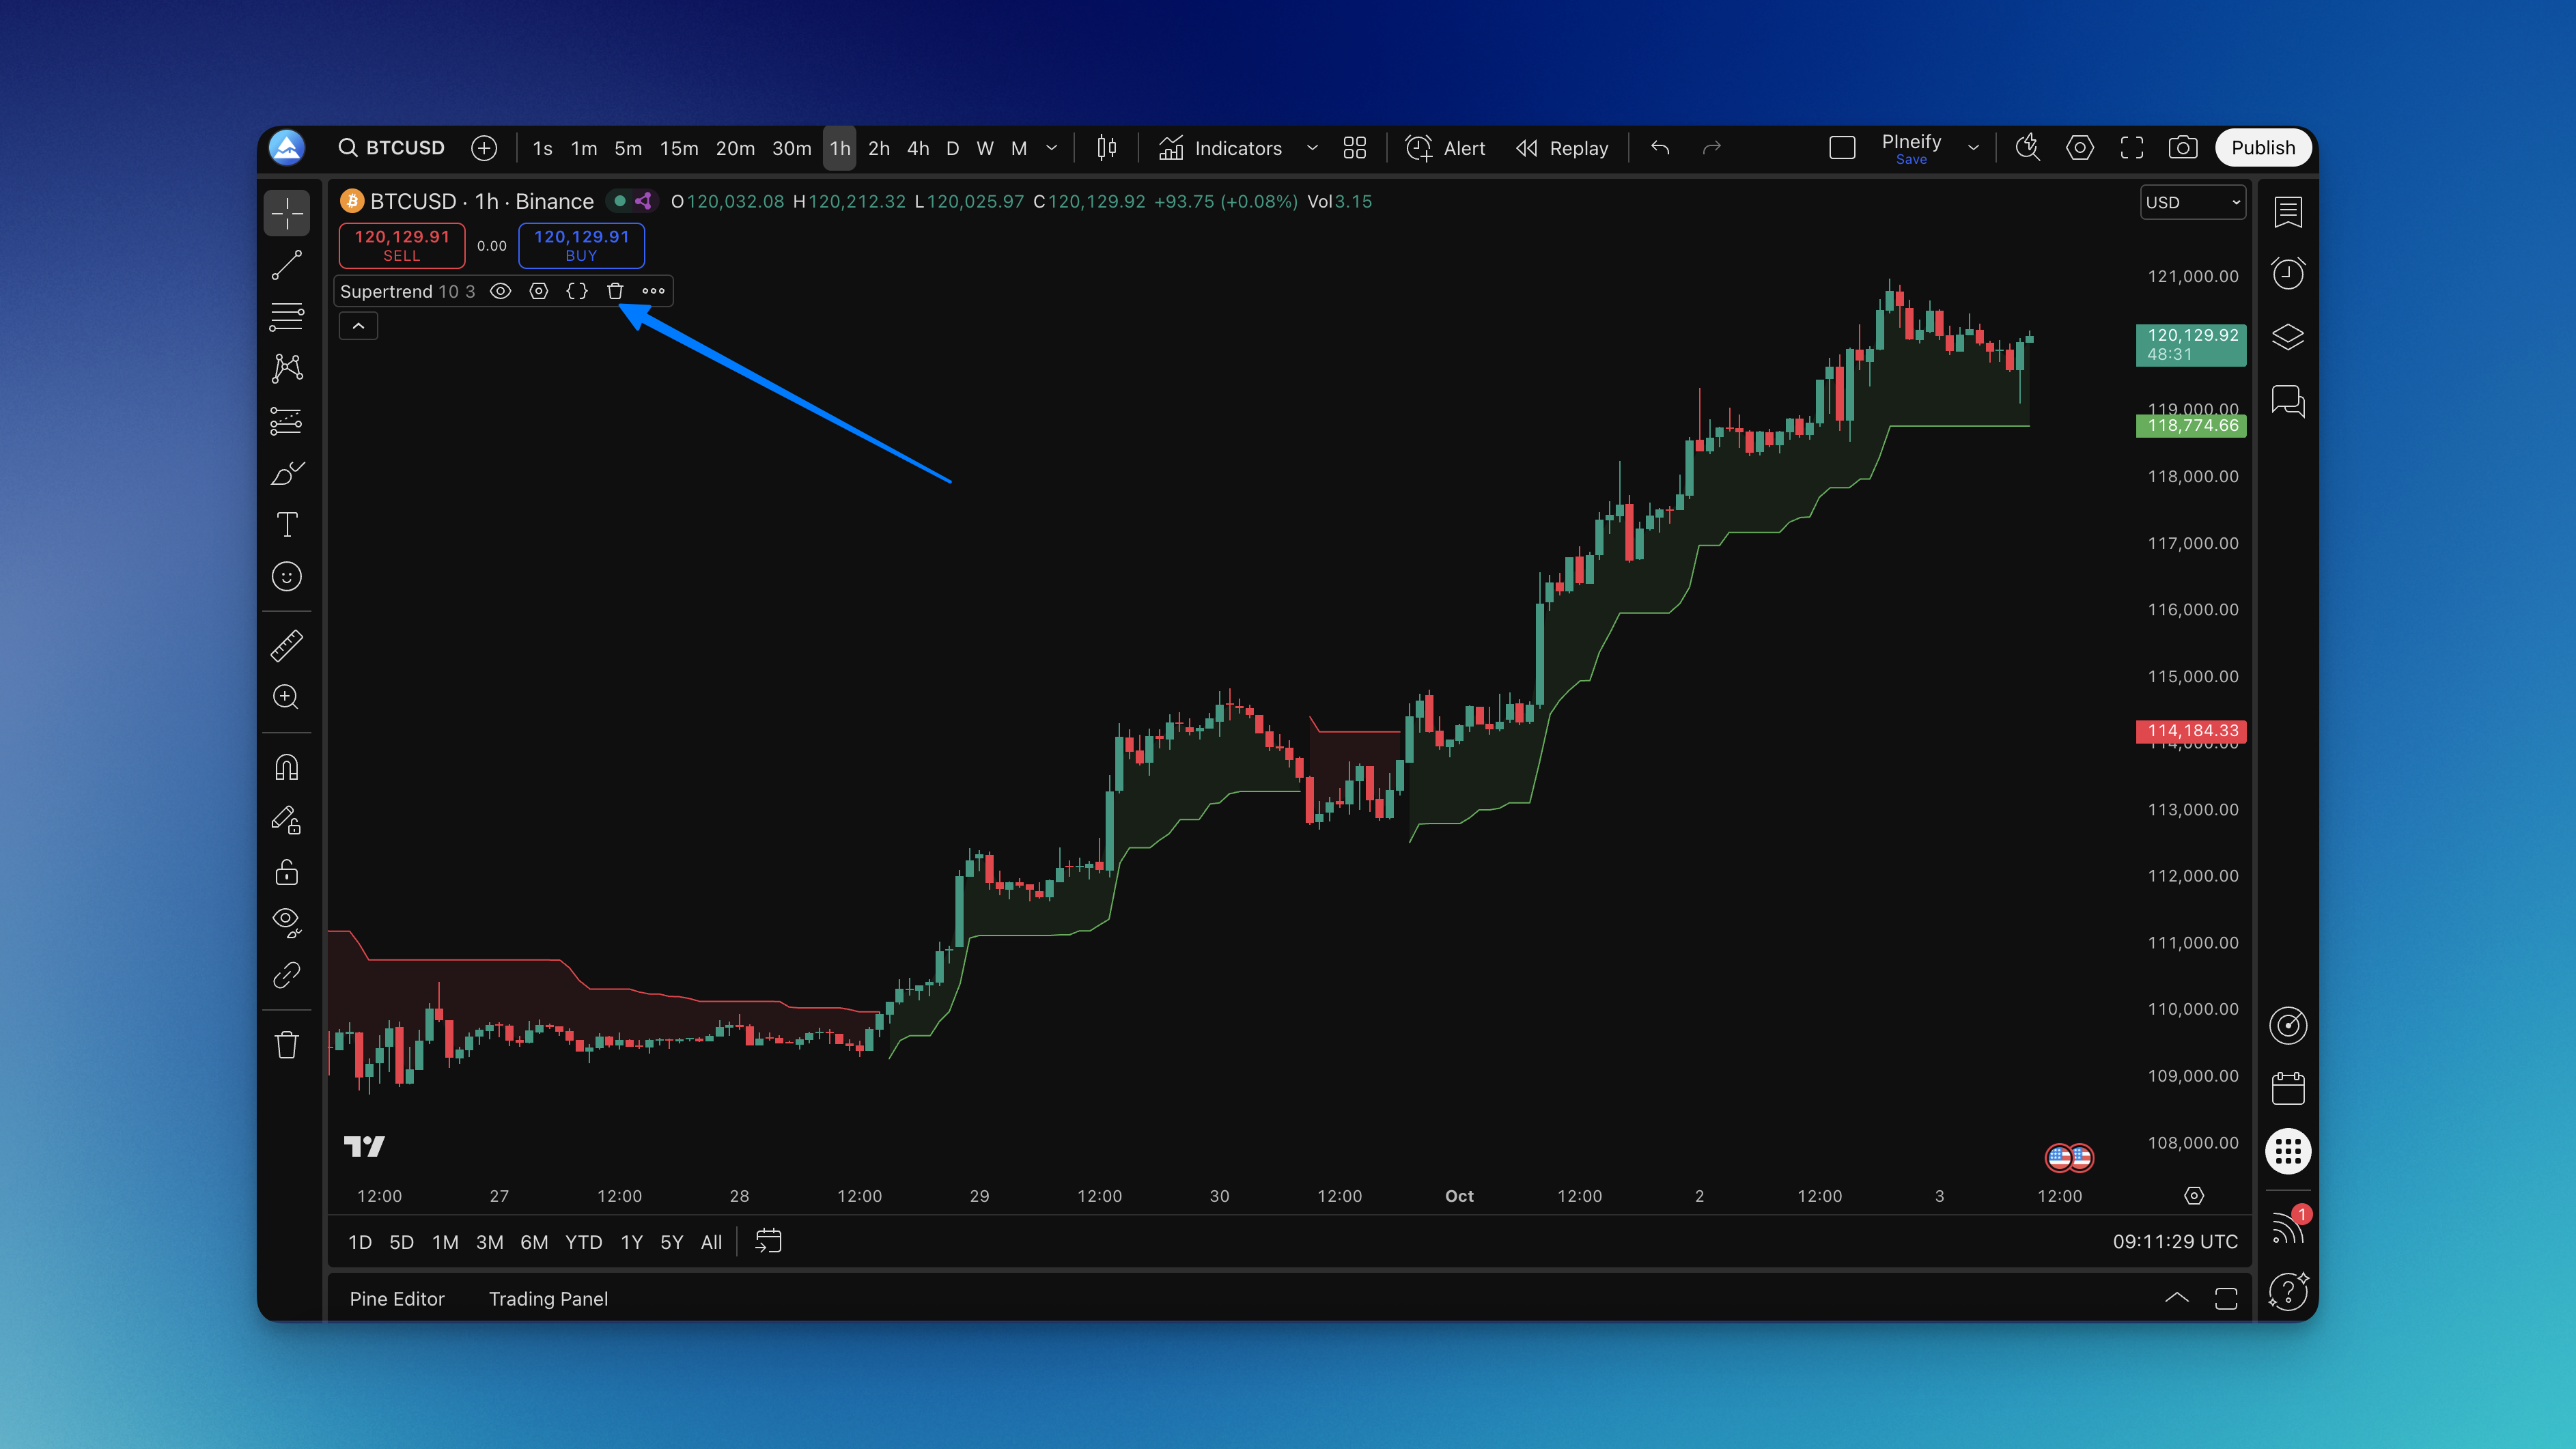Click the Publish button
Image resolution: width=2576 pixels, height=1449 pixels.
click(2262, 148)
